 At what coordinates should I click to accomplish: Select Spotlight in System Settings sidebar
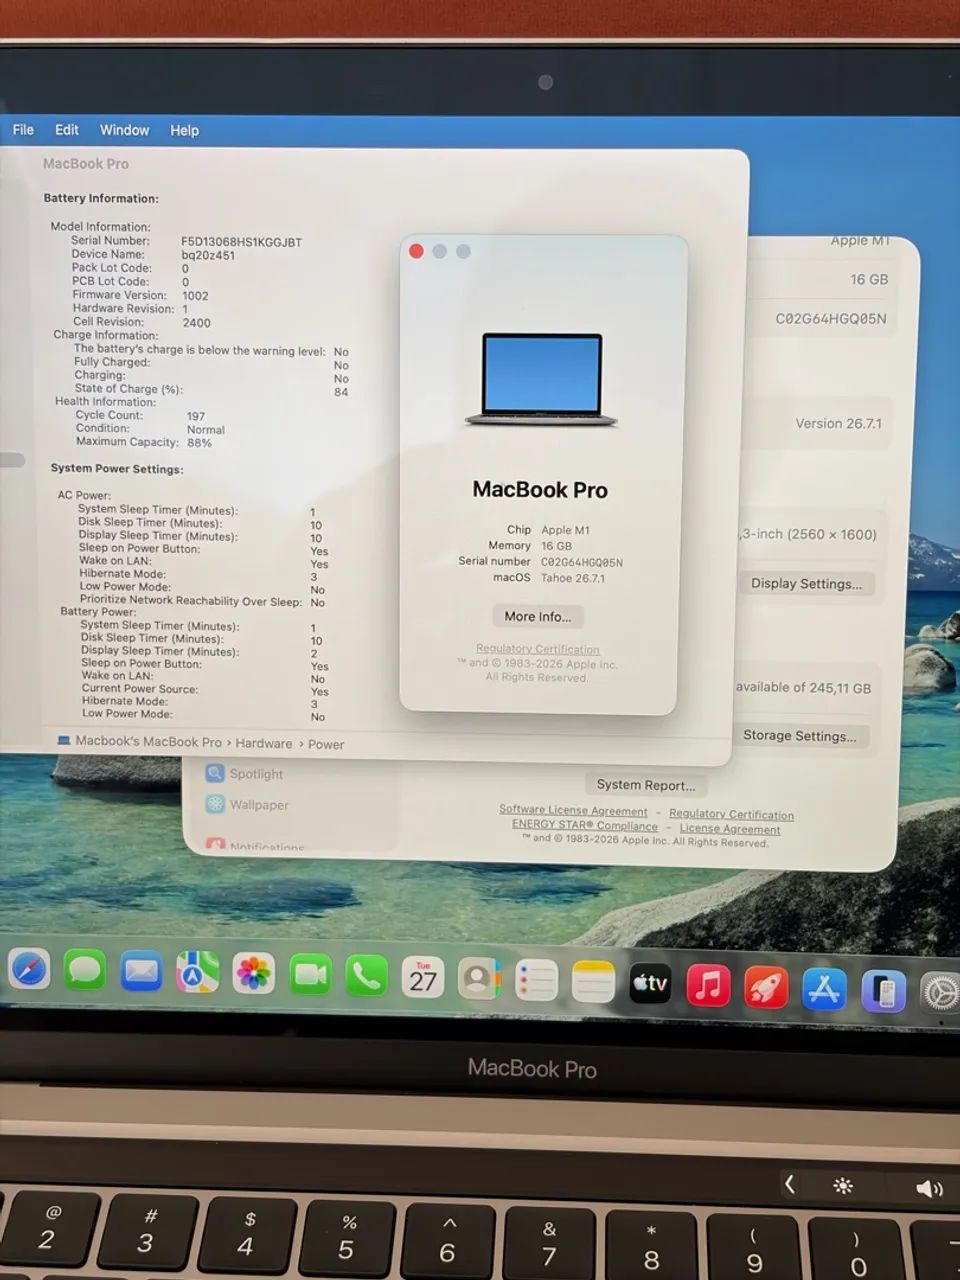tap(245, 773)
